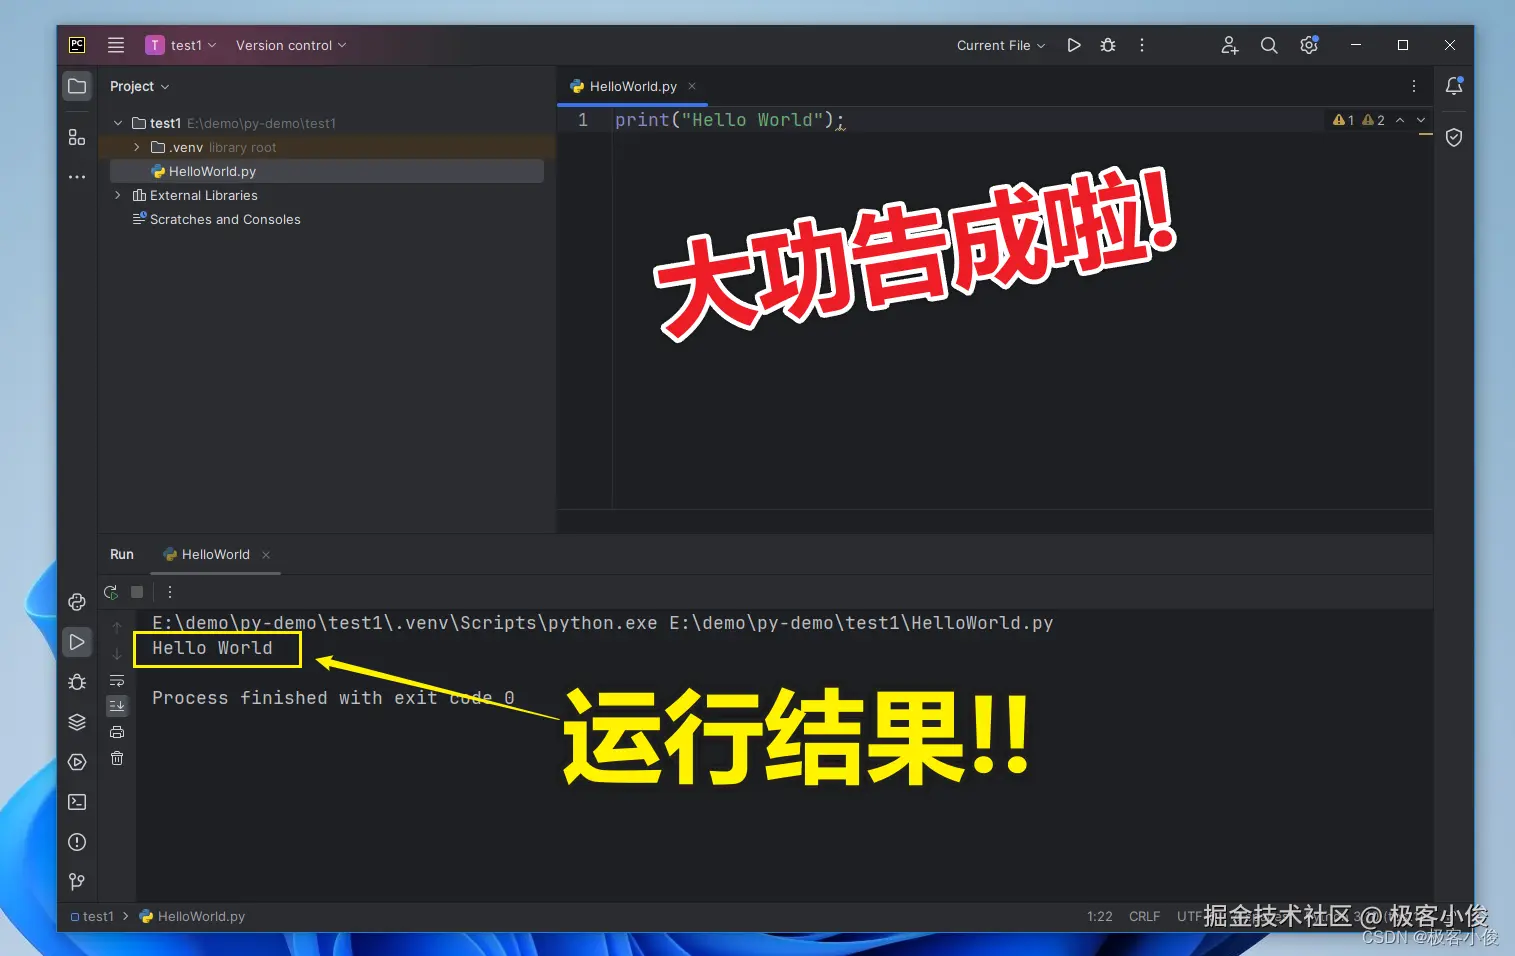Open Notifications bell icon
1515x956 pixels.
click(x=1454, y=86)
